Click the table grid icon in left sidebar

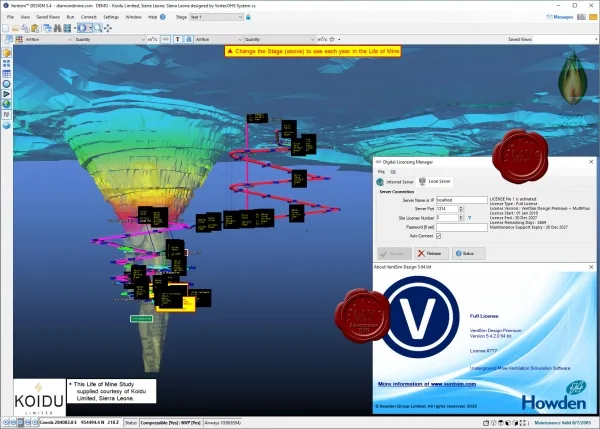click(7, 74)
